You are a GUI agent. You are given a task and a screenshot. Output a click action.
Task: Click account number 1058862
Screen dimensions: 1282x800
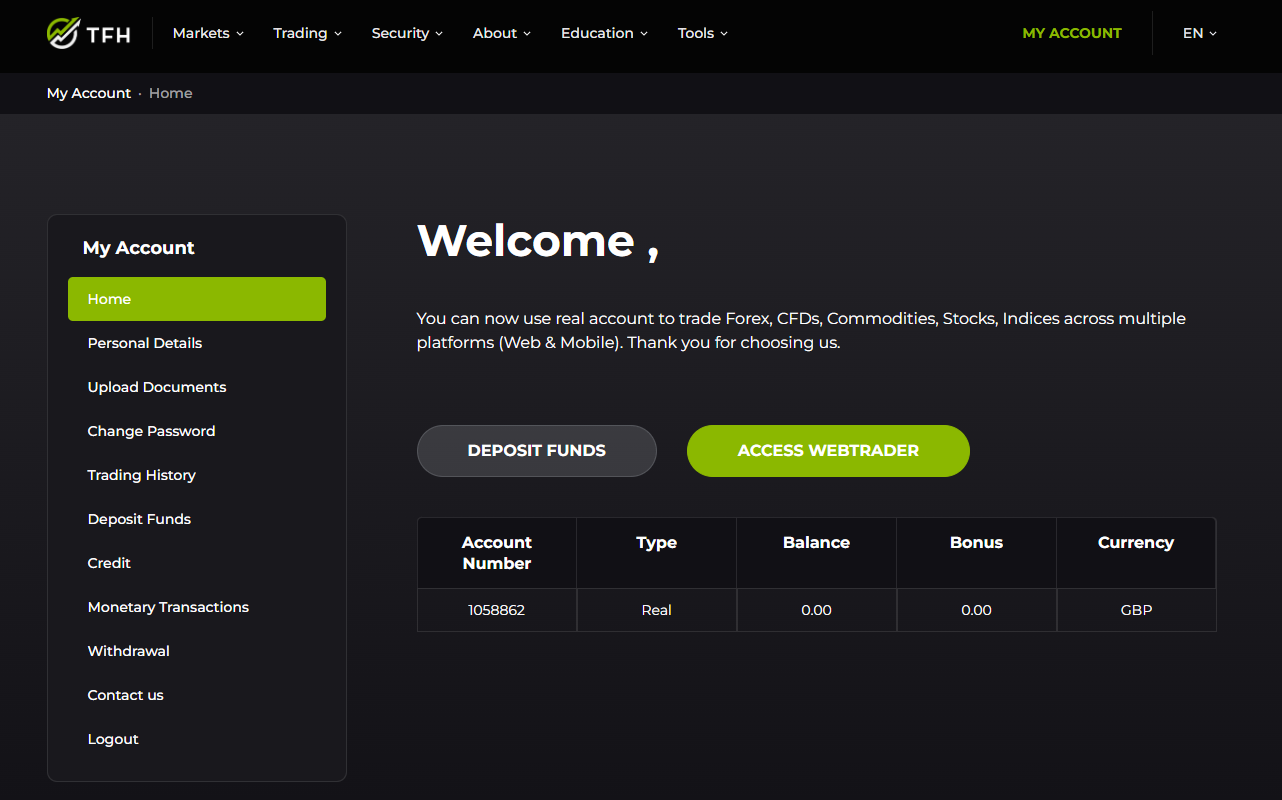click(x=497, y=610)
